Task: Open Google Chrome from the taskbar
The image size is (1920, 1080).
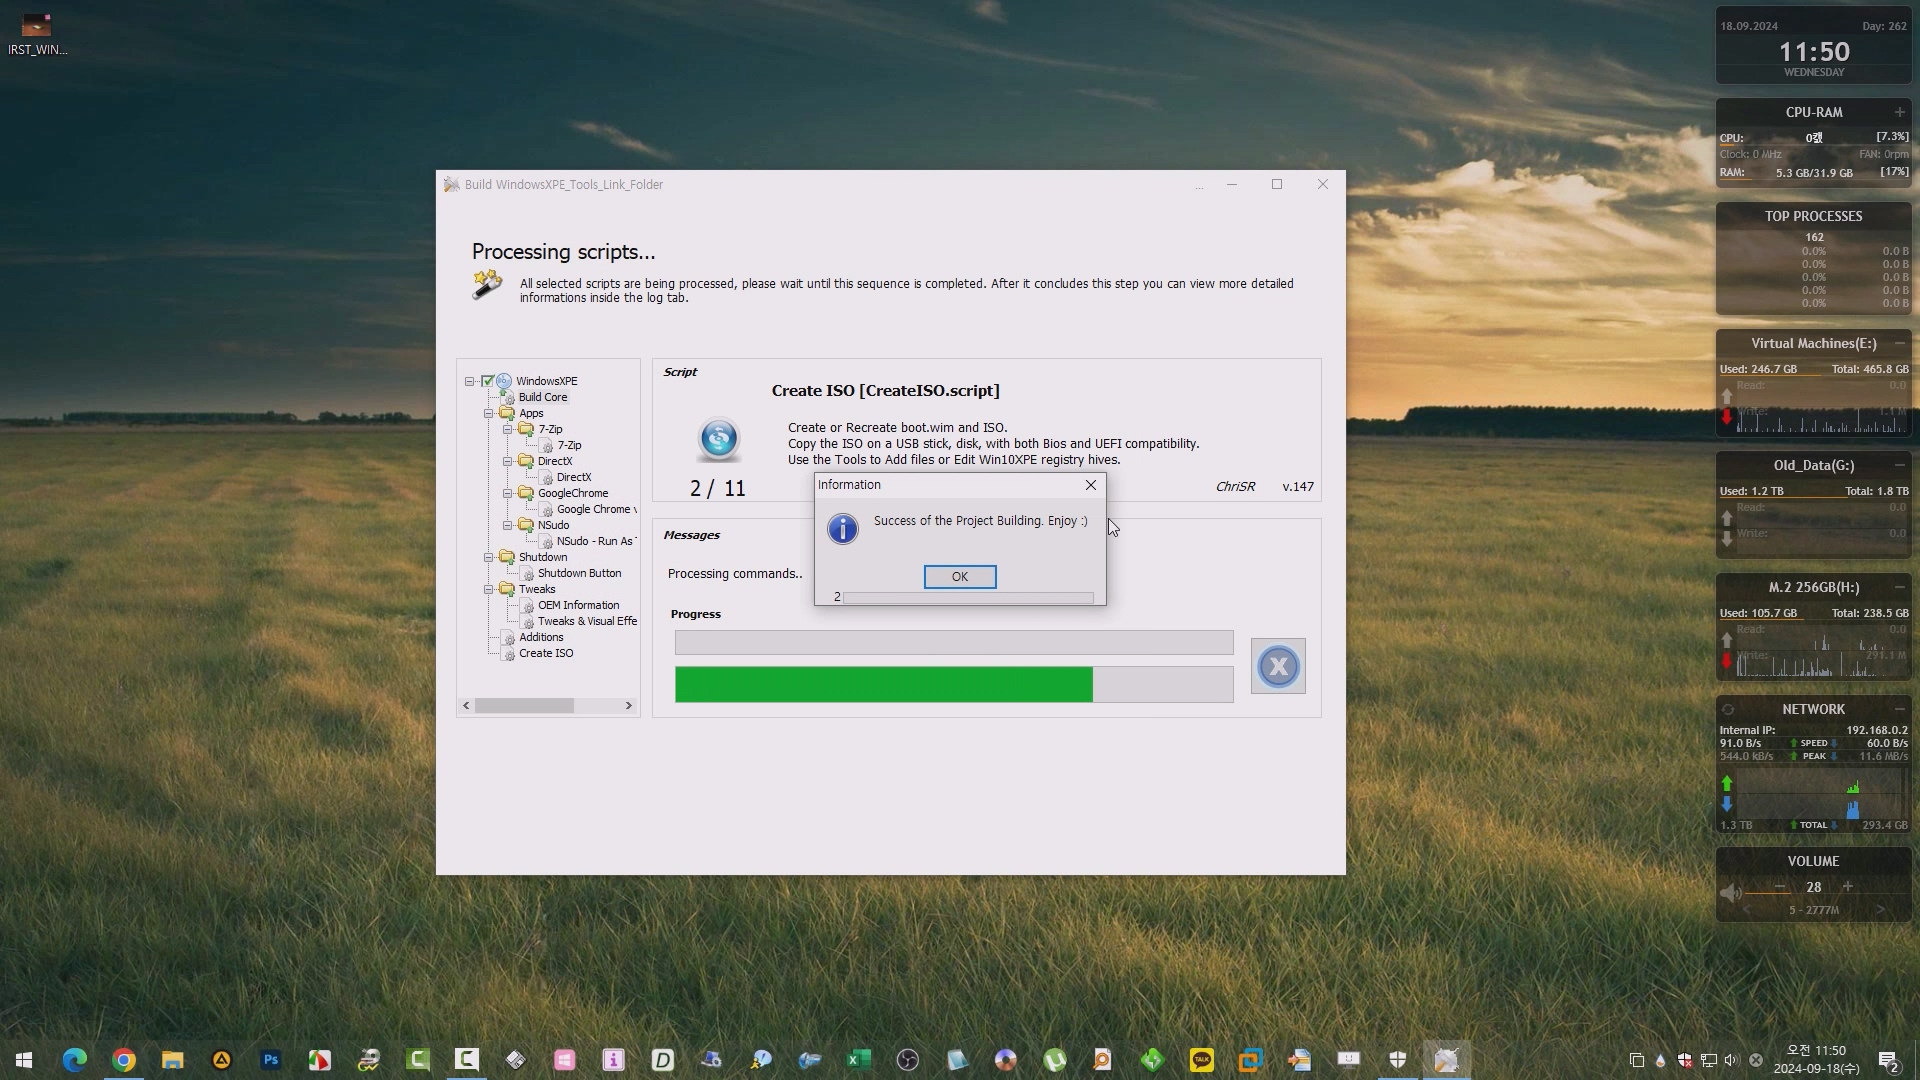Action: tap(124, 1060)
